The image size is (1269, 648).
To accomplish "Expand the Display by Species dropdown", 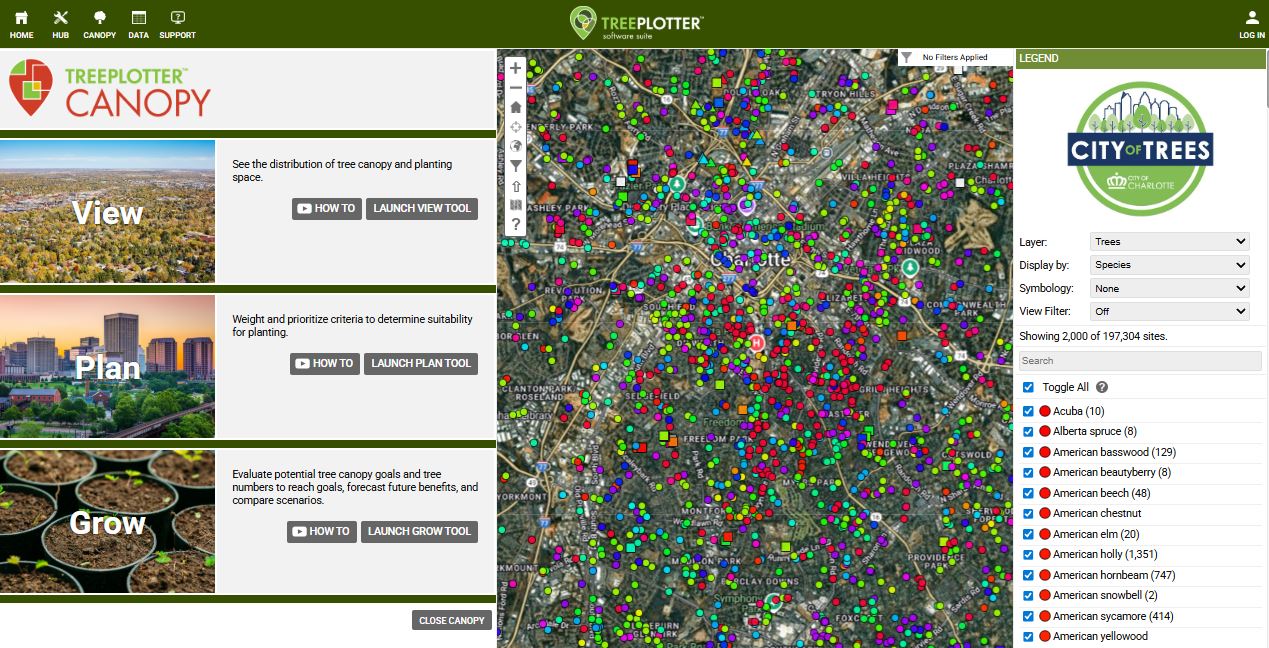I will click(x=1169, y=265).
